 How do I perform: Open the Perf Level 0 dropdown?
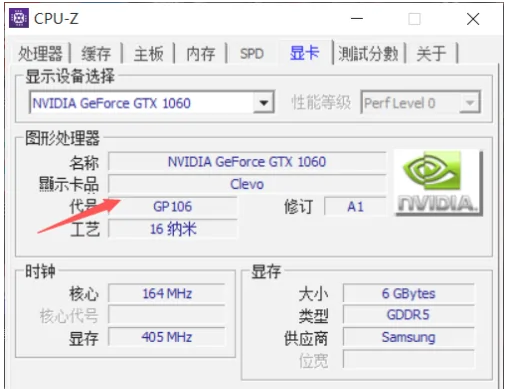point(420,103)
